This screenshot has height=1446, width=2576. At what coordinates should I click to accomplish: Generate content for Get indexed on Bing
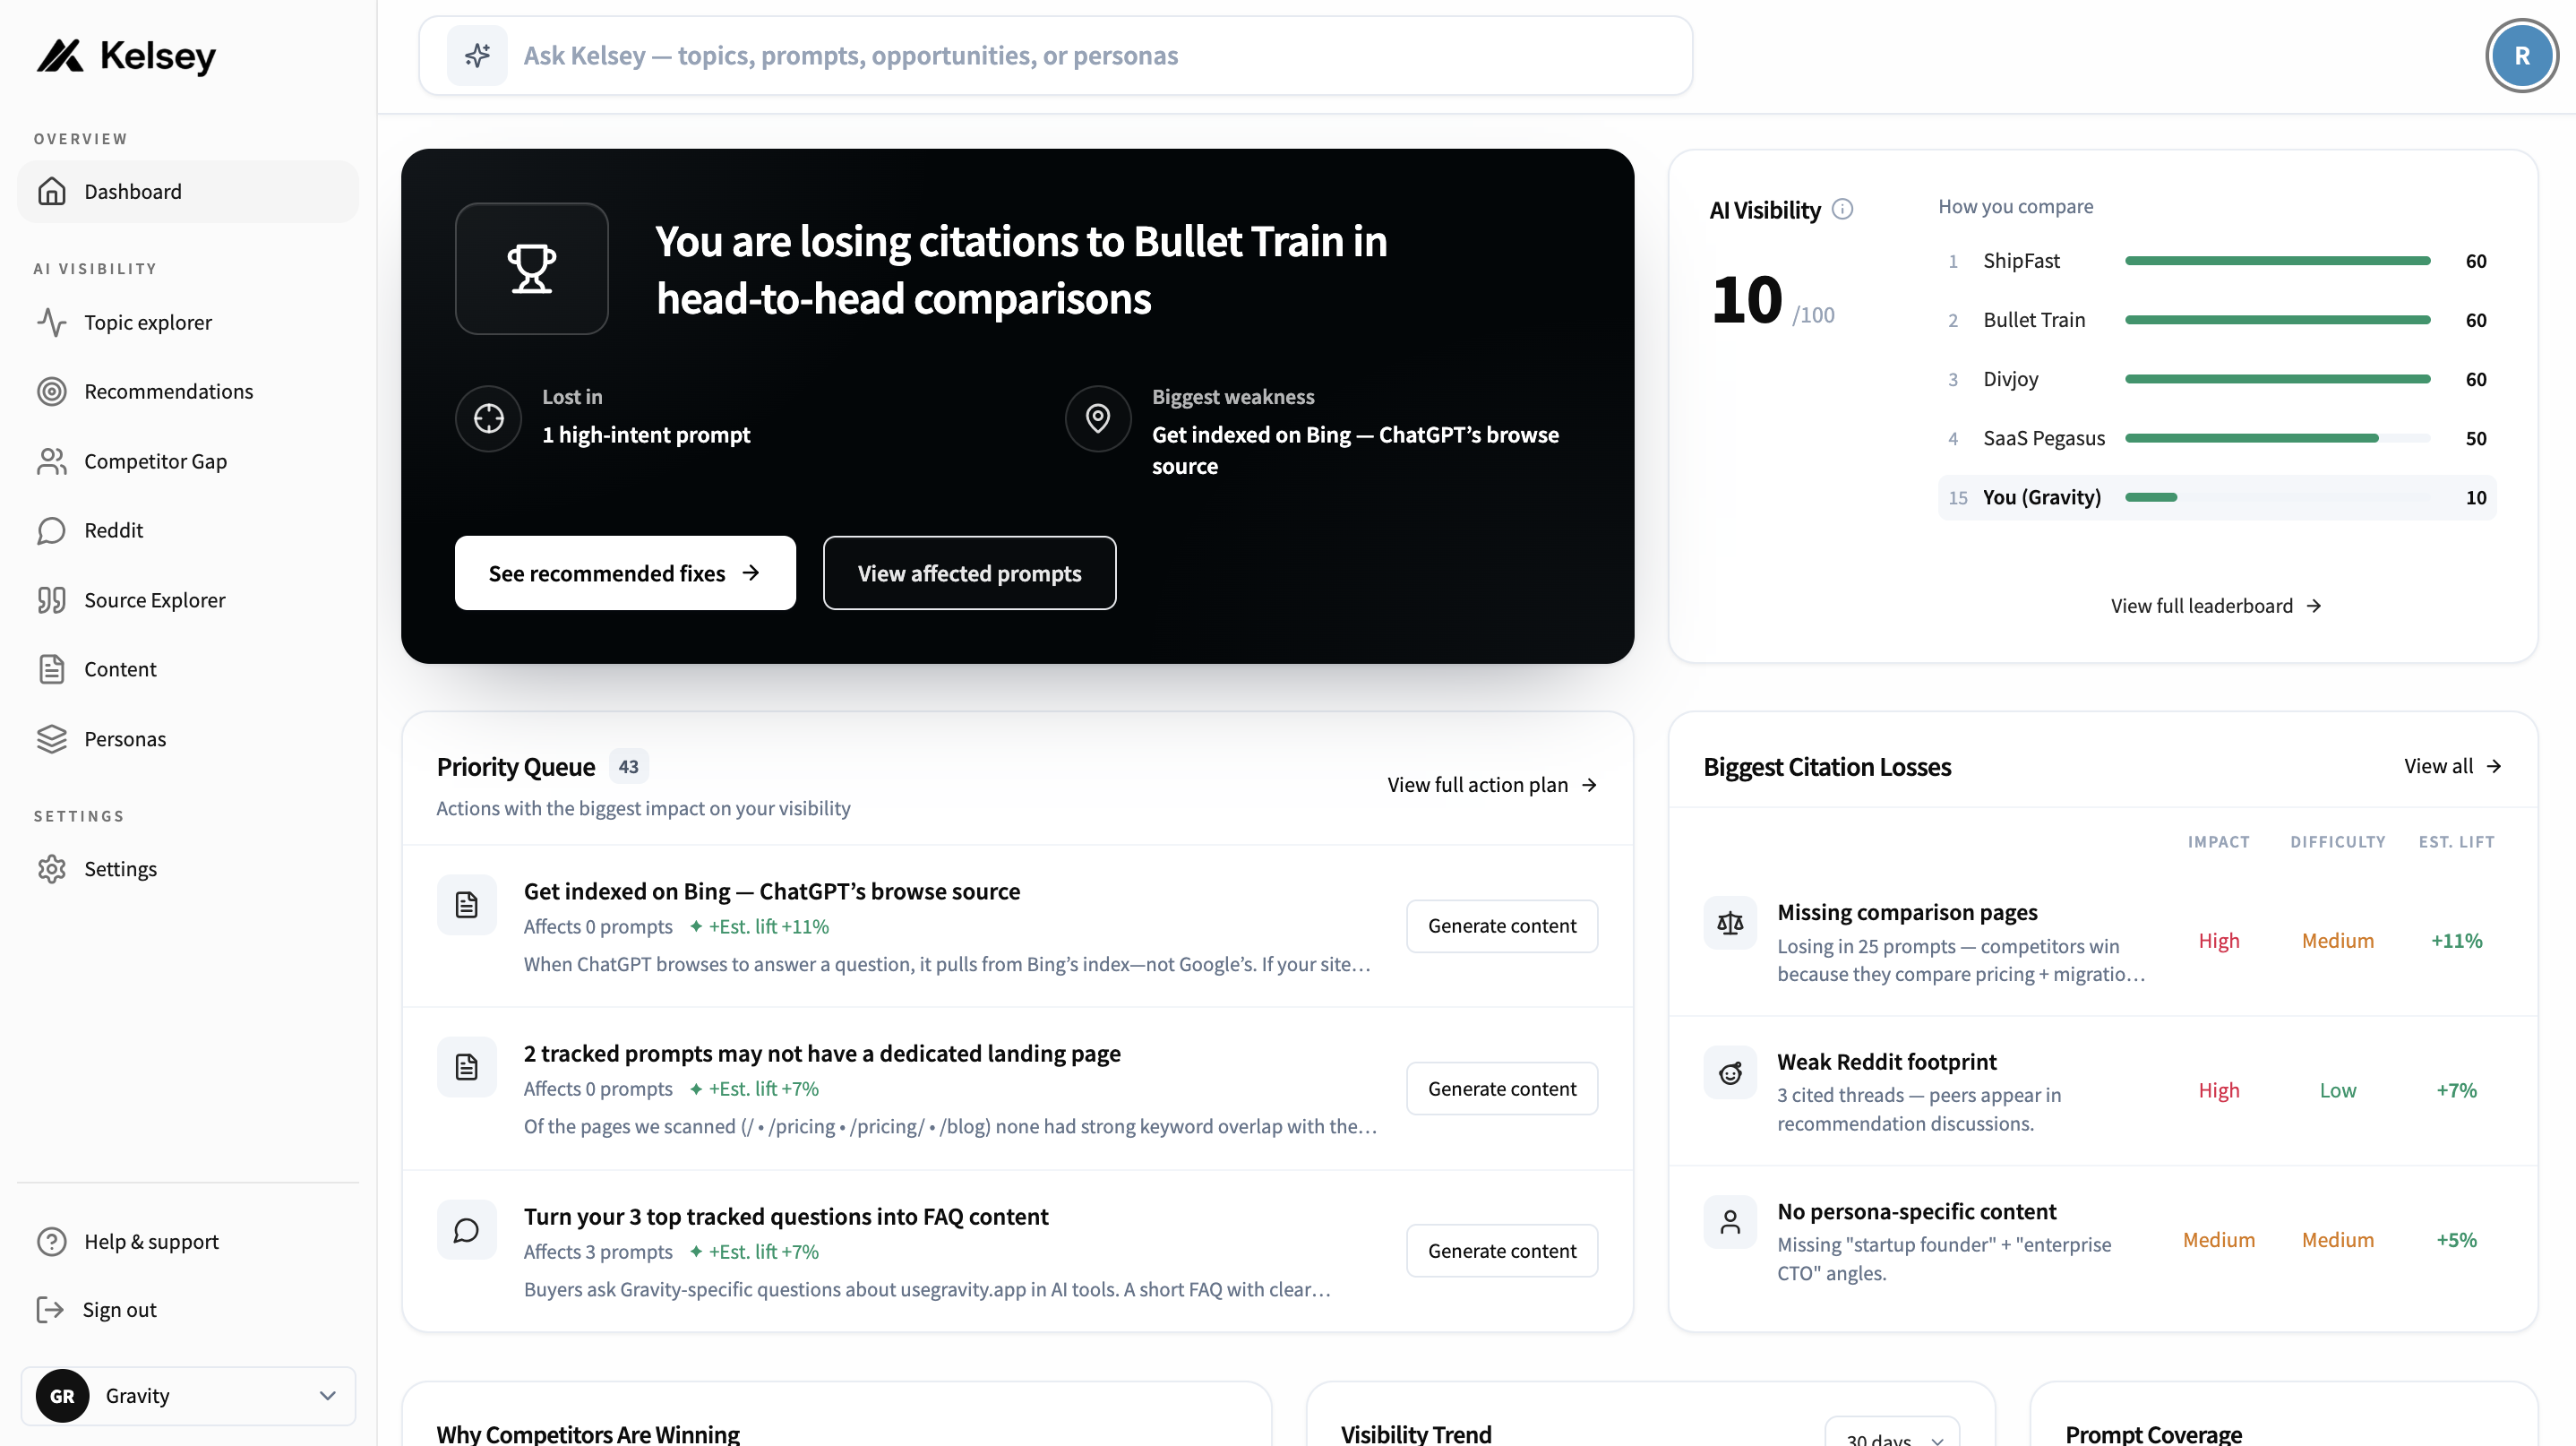coord(1502,926)
